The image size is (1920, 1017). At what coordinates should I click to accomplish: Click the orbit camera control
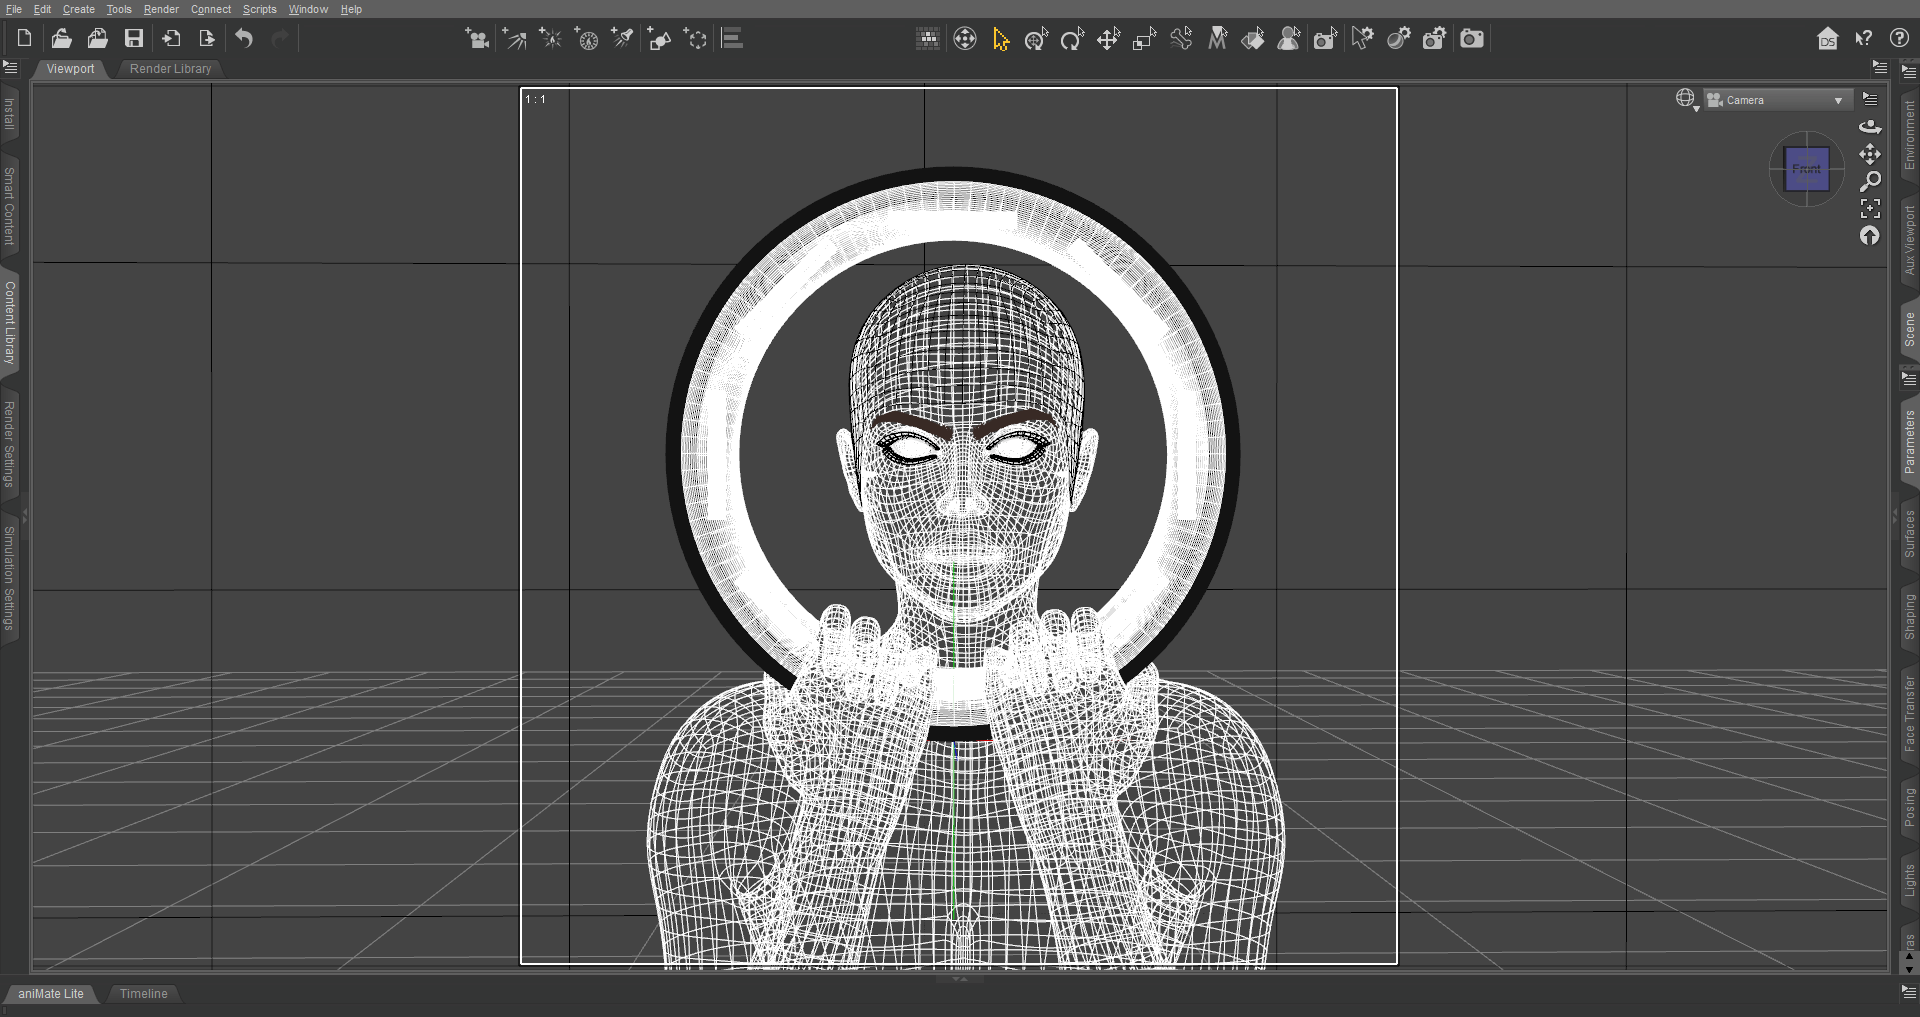[1870, 127]
